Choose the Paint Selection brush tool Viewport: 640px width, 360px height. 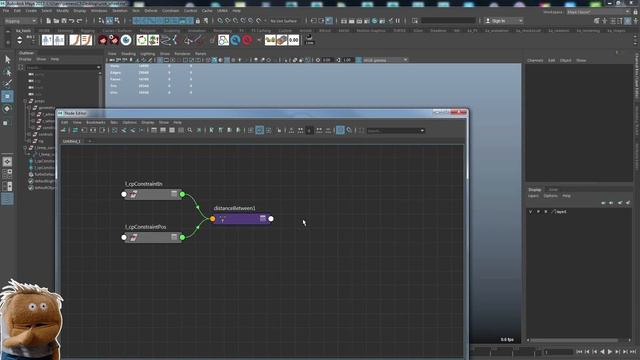tap(7, 84)
